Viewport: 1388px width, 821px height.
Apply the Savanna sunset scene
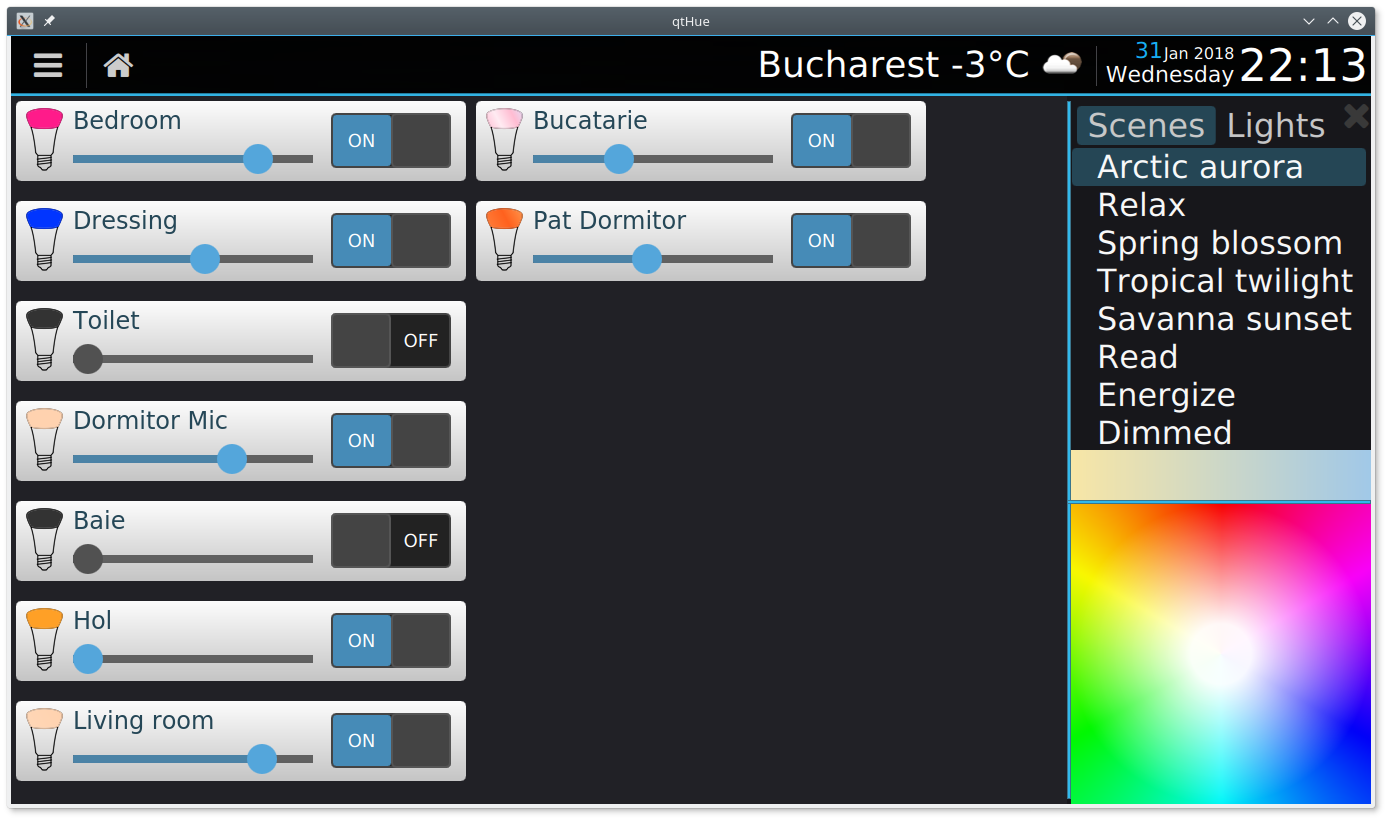pos(1224,319)
